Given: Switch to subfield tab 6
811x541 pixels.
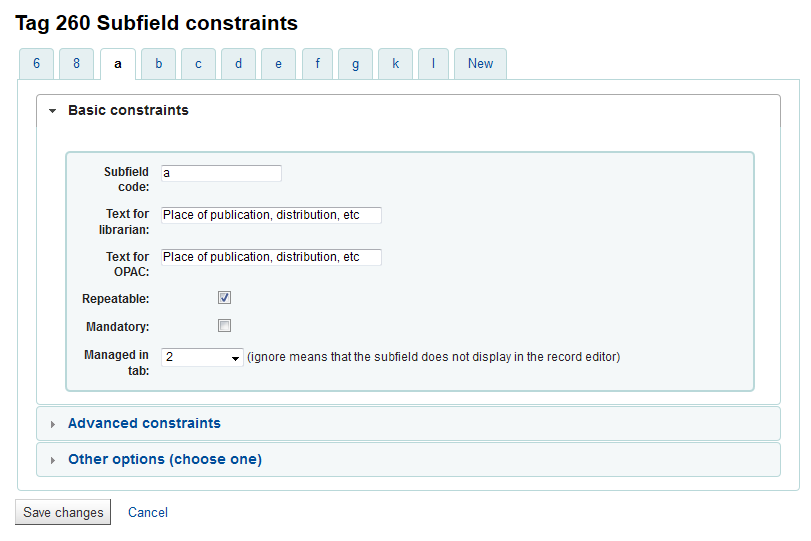Looking at the screenshot, I should 36,64.
